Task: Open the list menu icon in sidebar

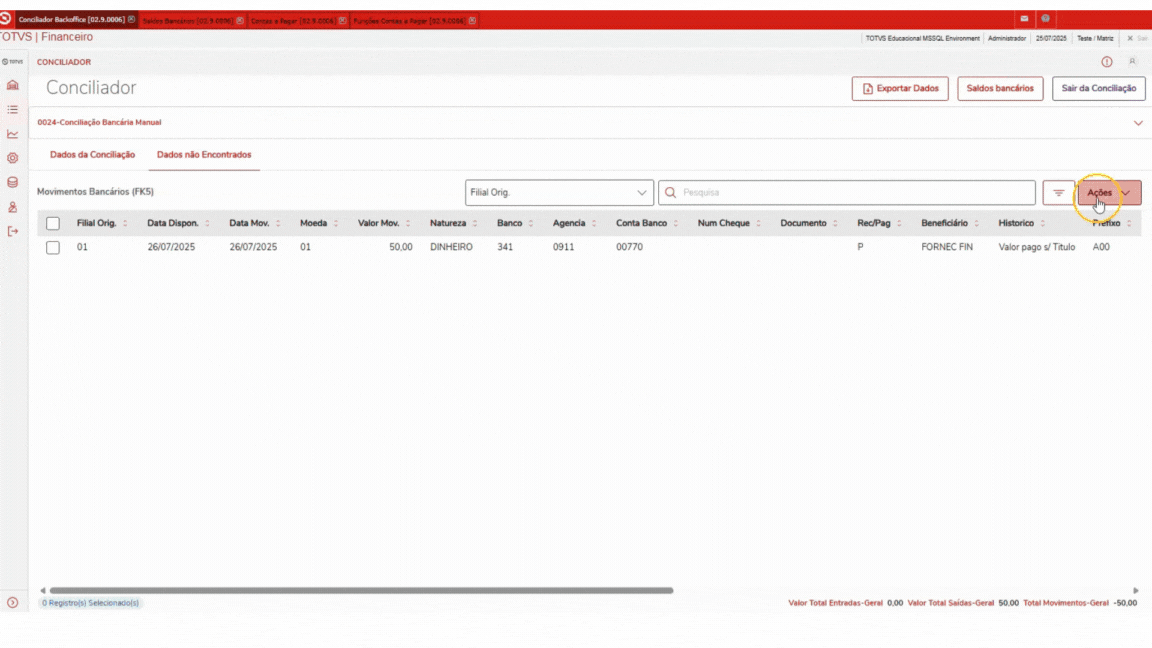Action: coord(12,109)
